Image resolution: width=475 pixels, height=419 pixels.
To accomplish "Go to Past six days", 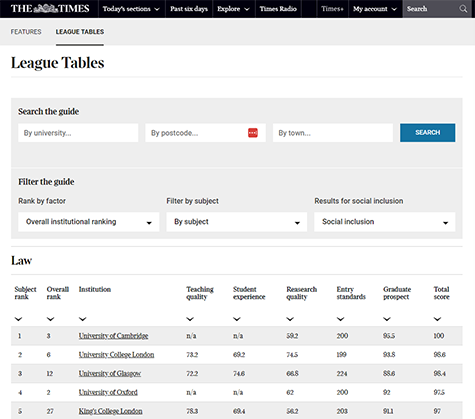I will pyautogui.click(x=189, y=9).
